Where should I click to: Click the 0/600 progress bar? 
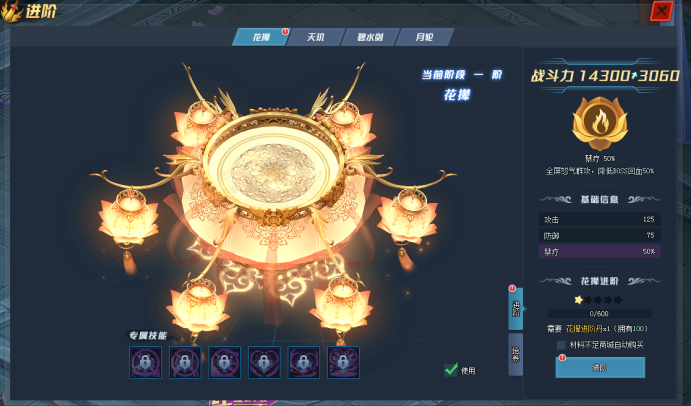click(x=599, y=314)
